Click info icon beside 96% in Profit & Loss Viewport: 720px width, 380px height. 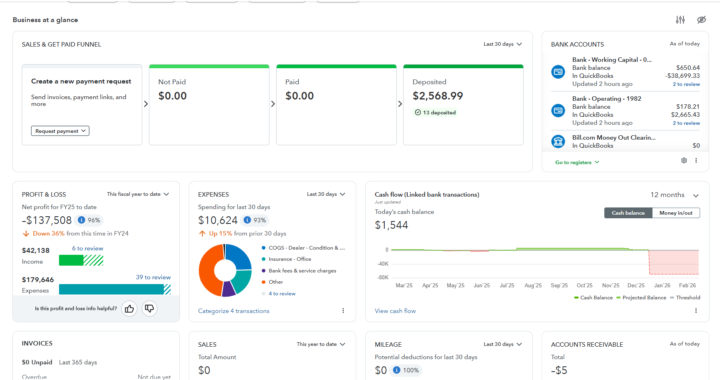coord(81,220)
